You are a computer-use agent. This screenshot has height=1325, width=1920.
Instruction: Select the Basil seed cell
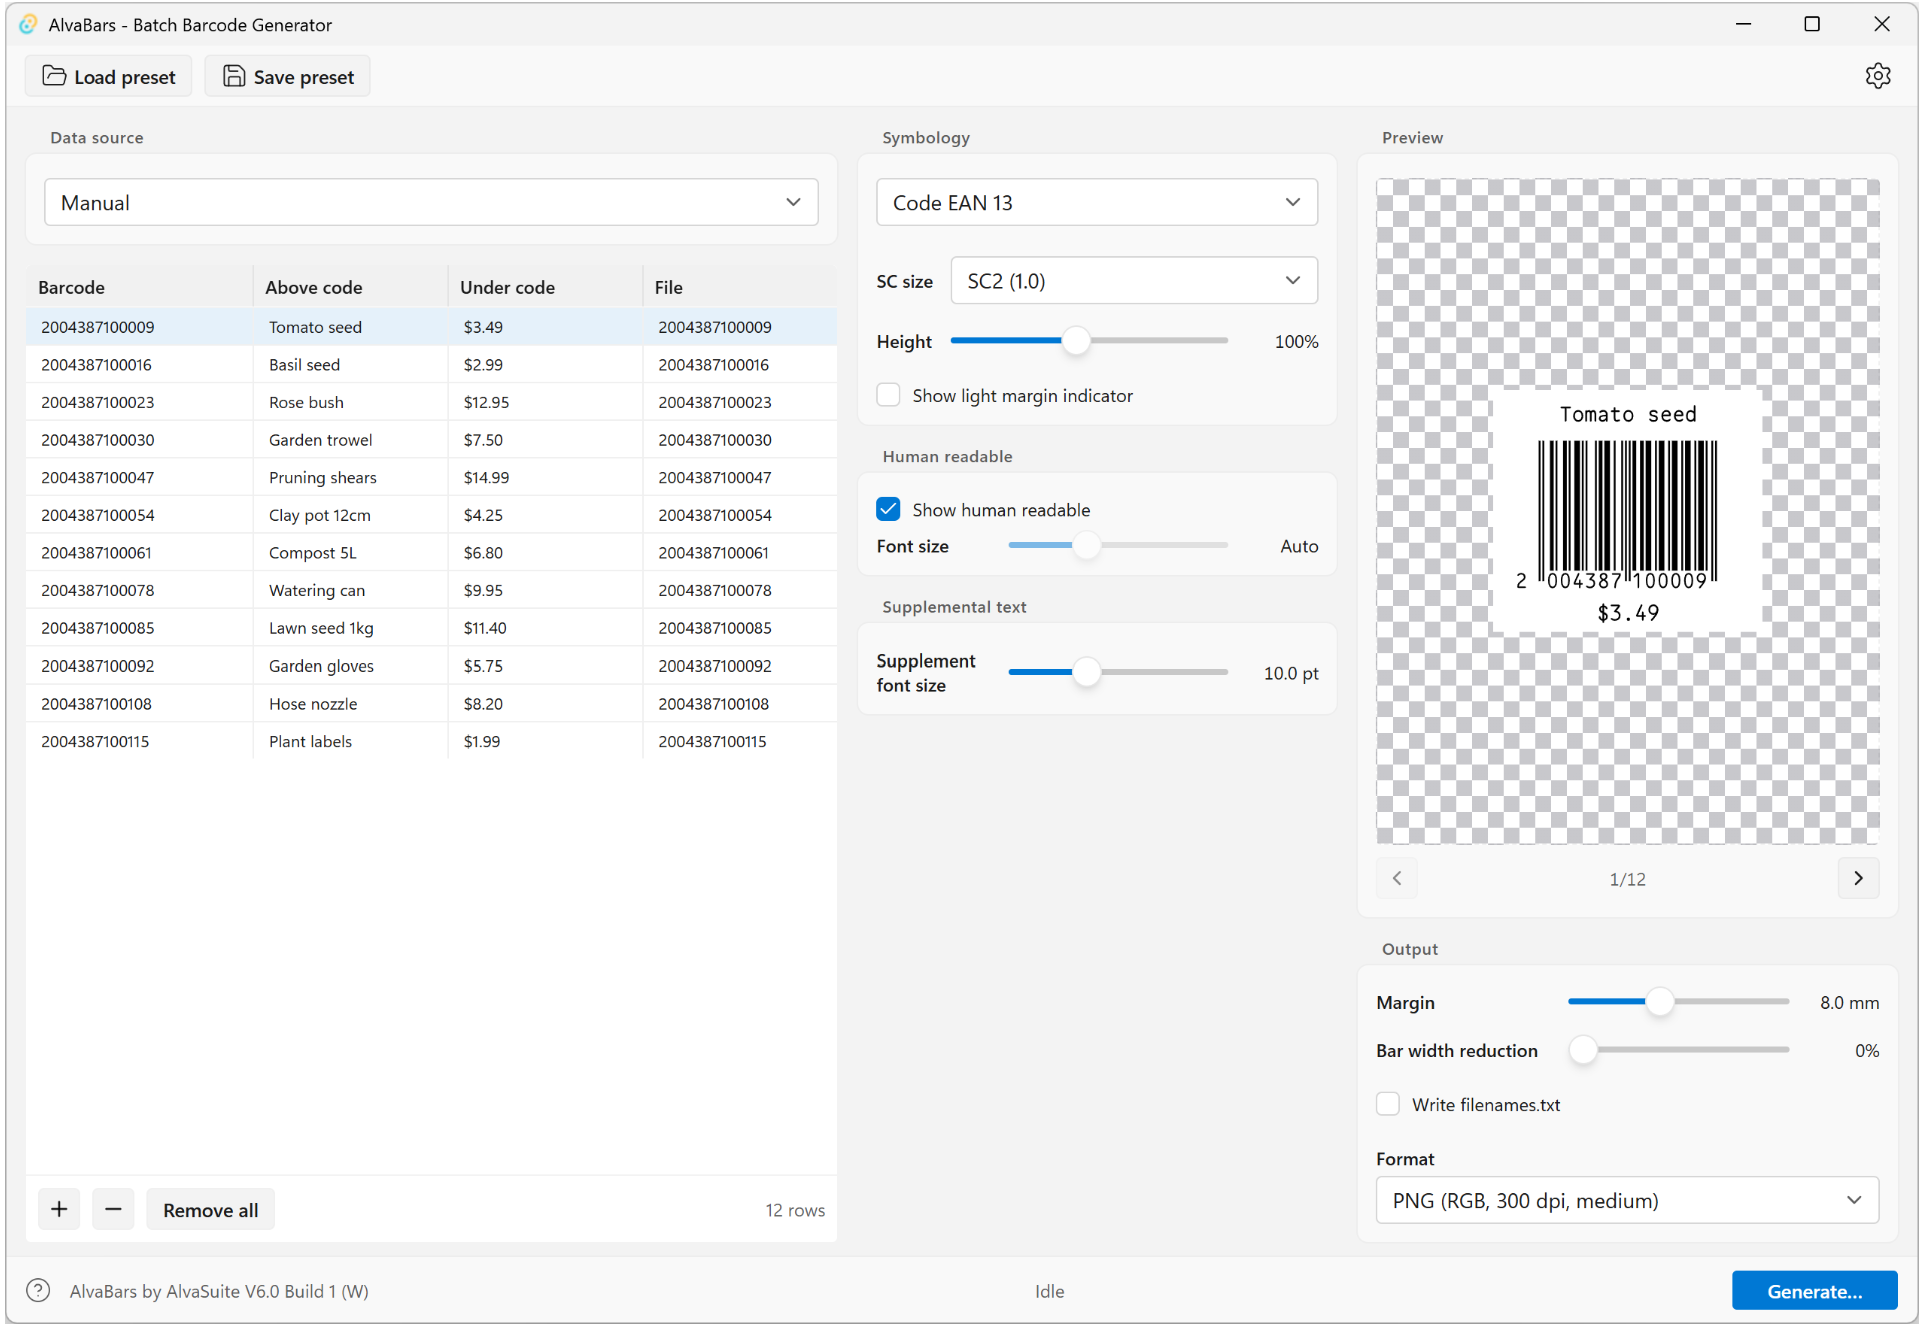pyautogui.click(x=350, y=365)
